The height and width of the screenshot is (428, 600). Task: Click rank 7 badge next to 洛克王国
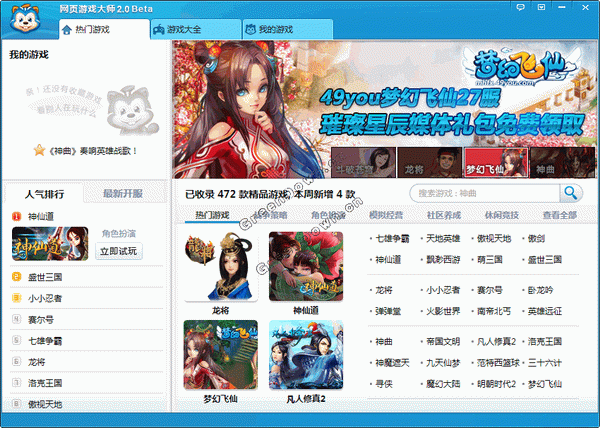[16, 382]
